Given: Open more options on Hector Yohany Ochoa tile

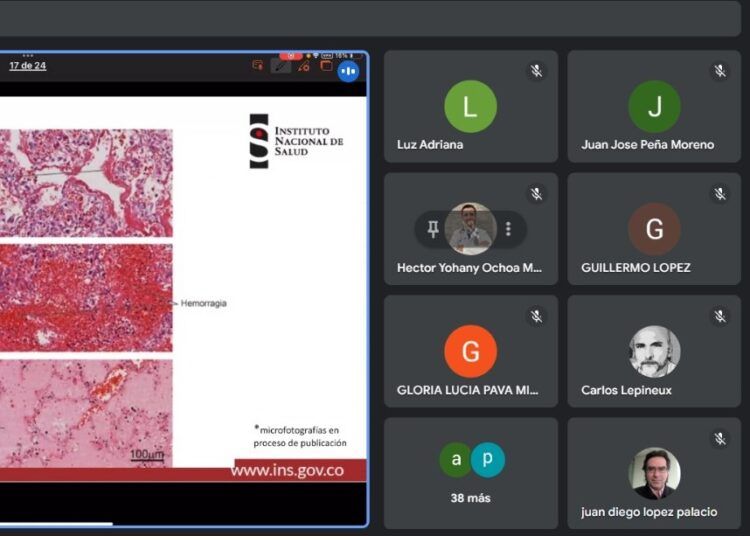Looking at the screenshot, I should 508,229.
